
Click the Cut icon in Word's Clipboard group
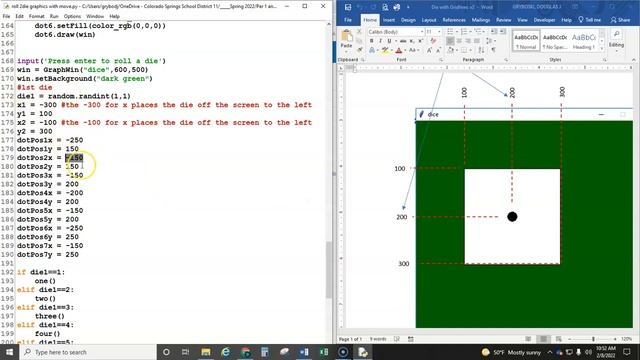(359, 32)
